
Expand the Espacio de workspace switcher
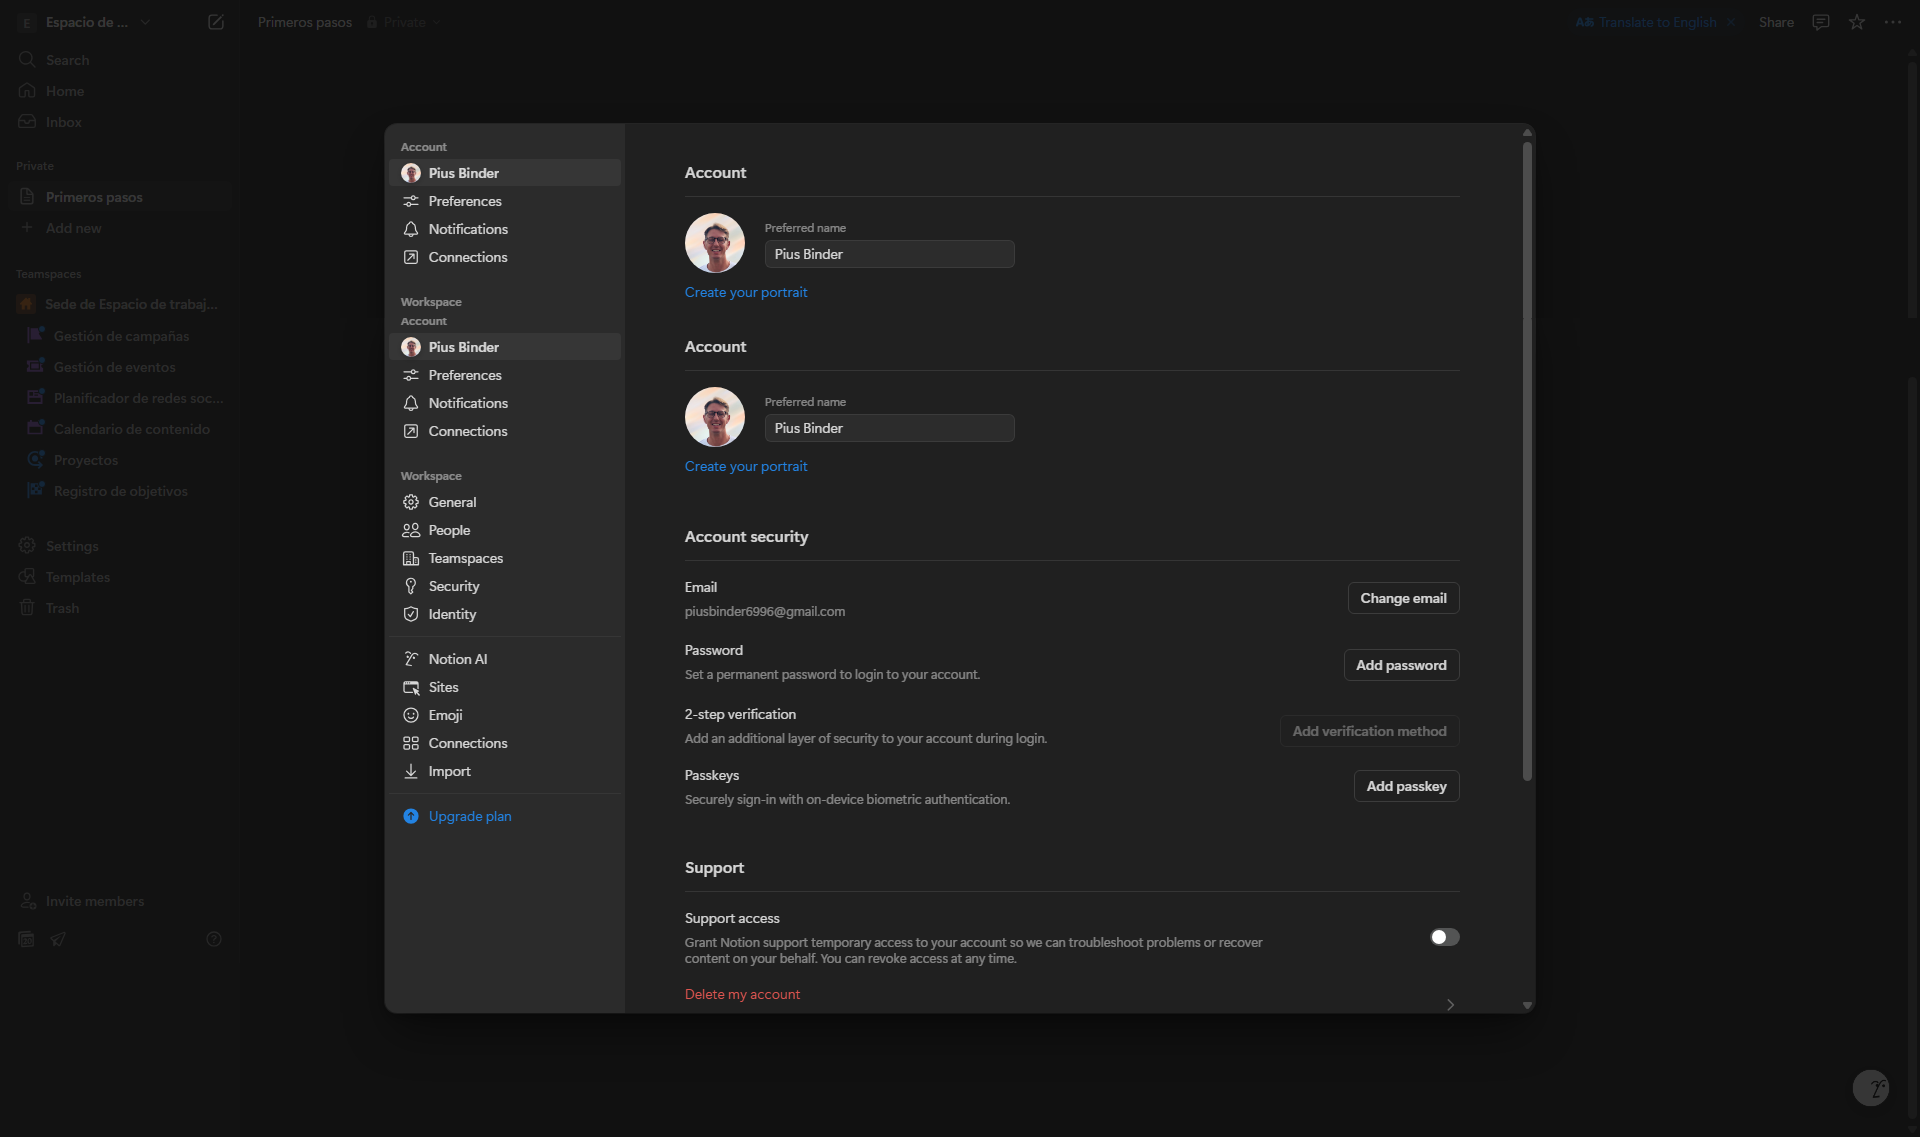[84, 22]
